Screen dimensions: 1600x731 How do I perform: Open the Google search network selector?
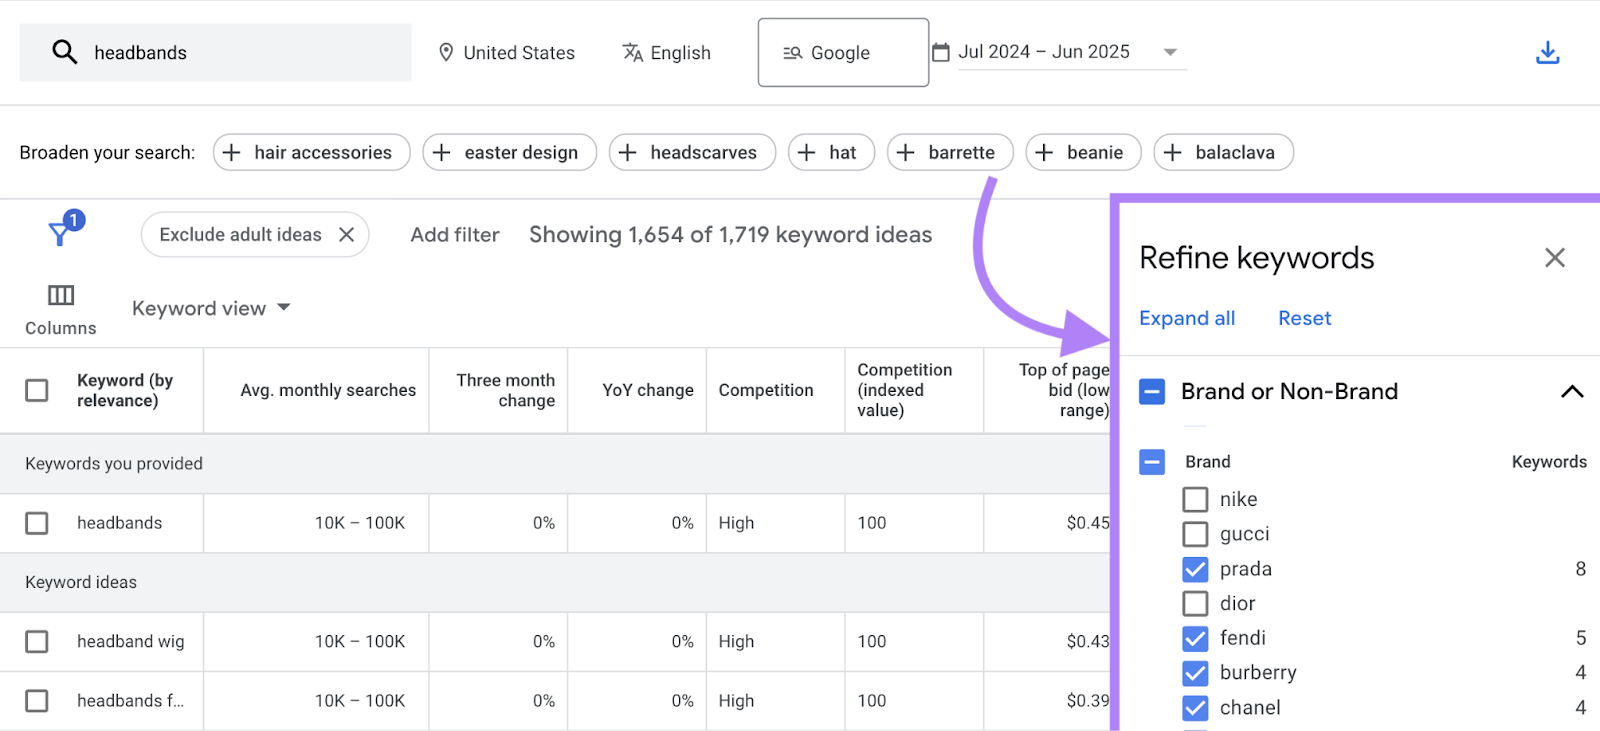(842, 53)
